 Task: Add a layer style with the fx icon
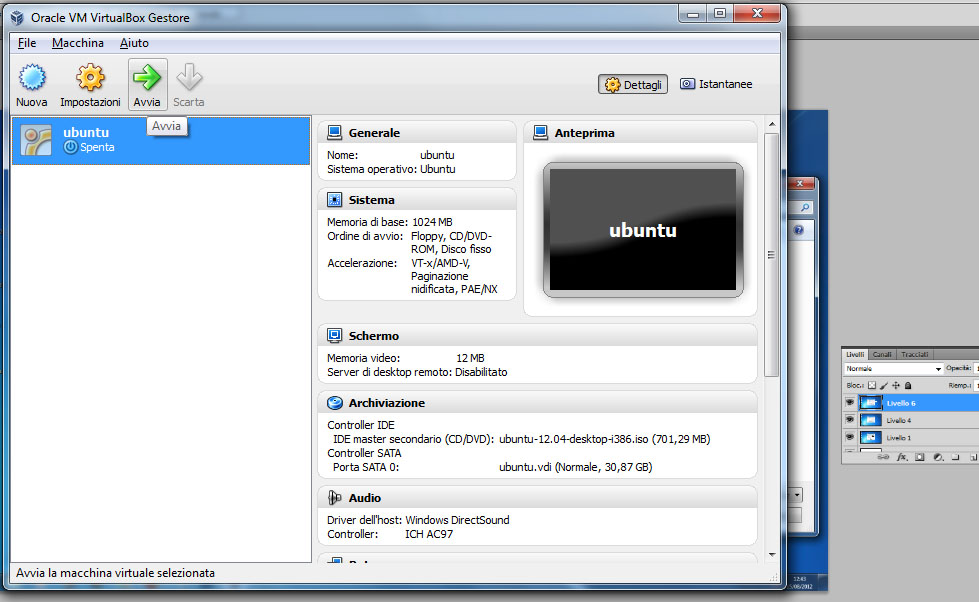coord(902,457)
